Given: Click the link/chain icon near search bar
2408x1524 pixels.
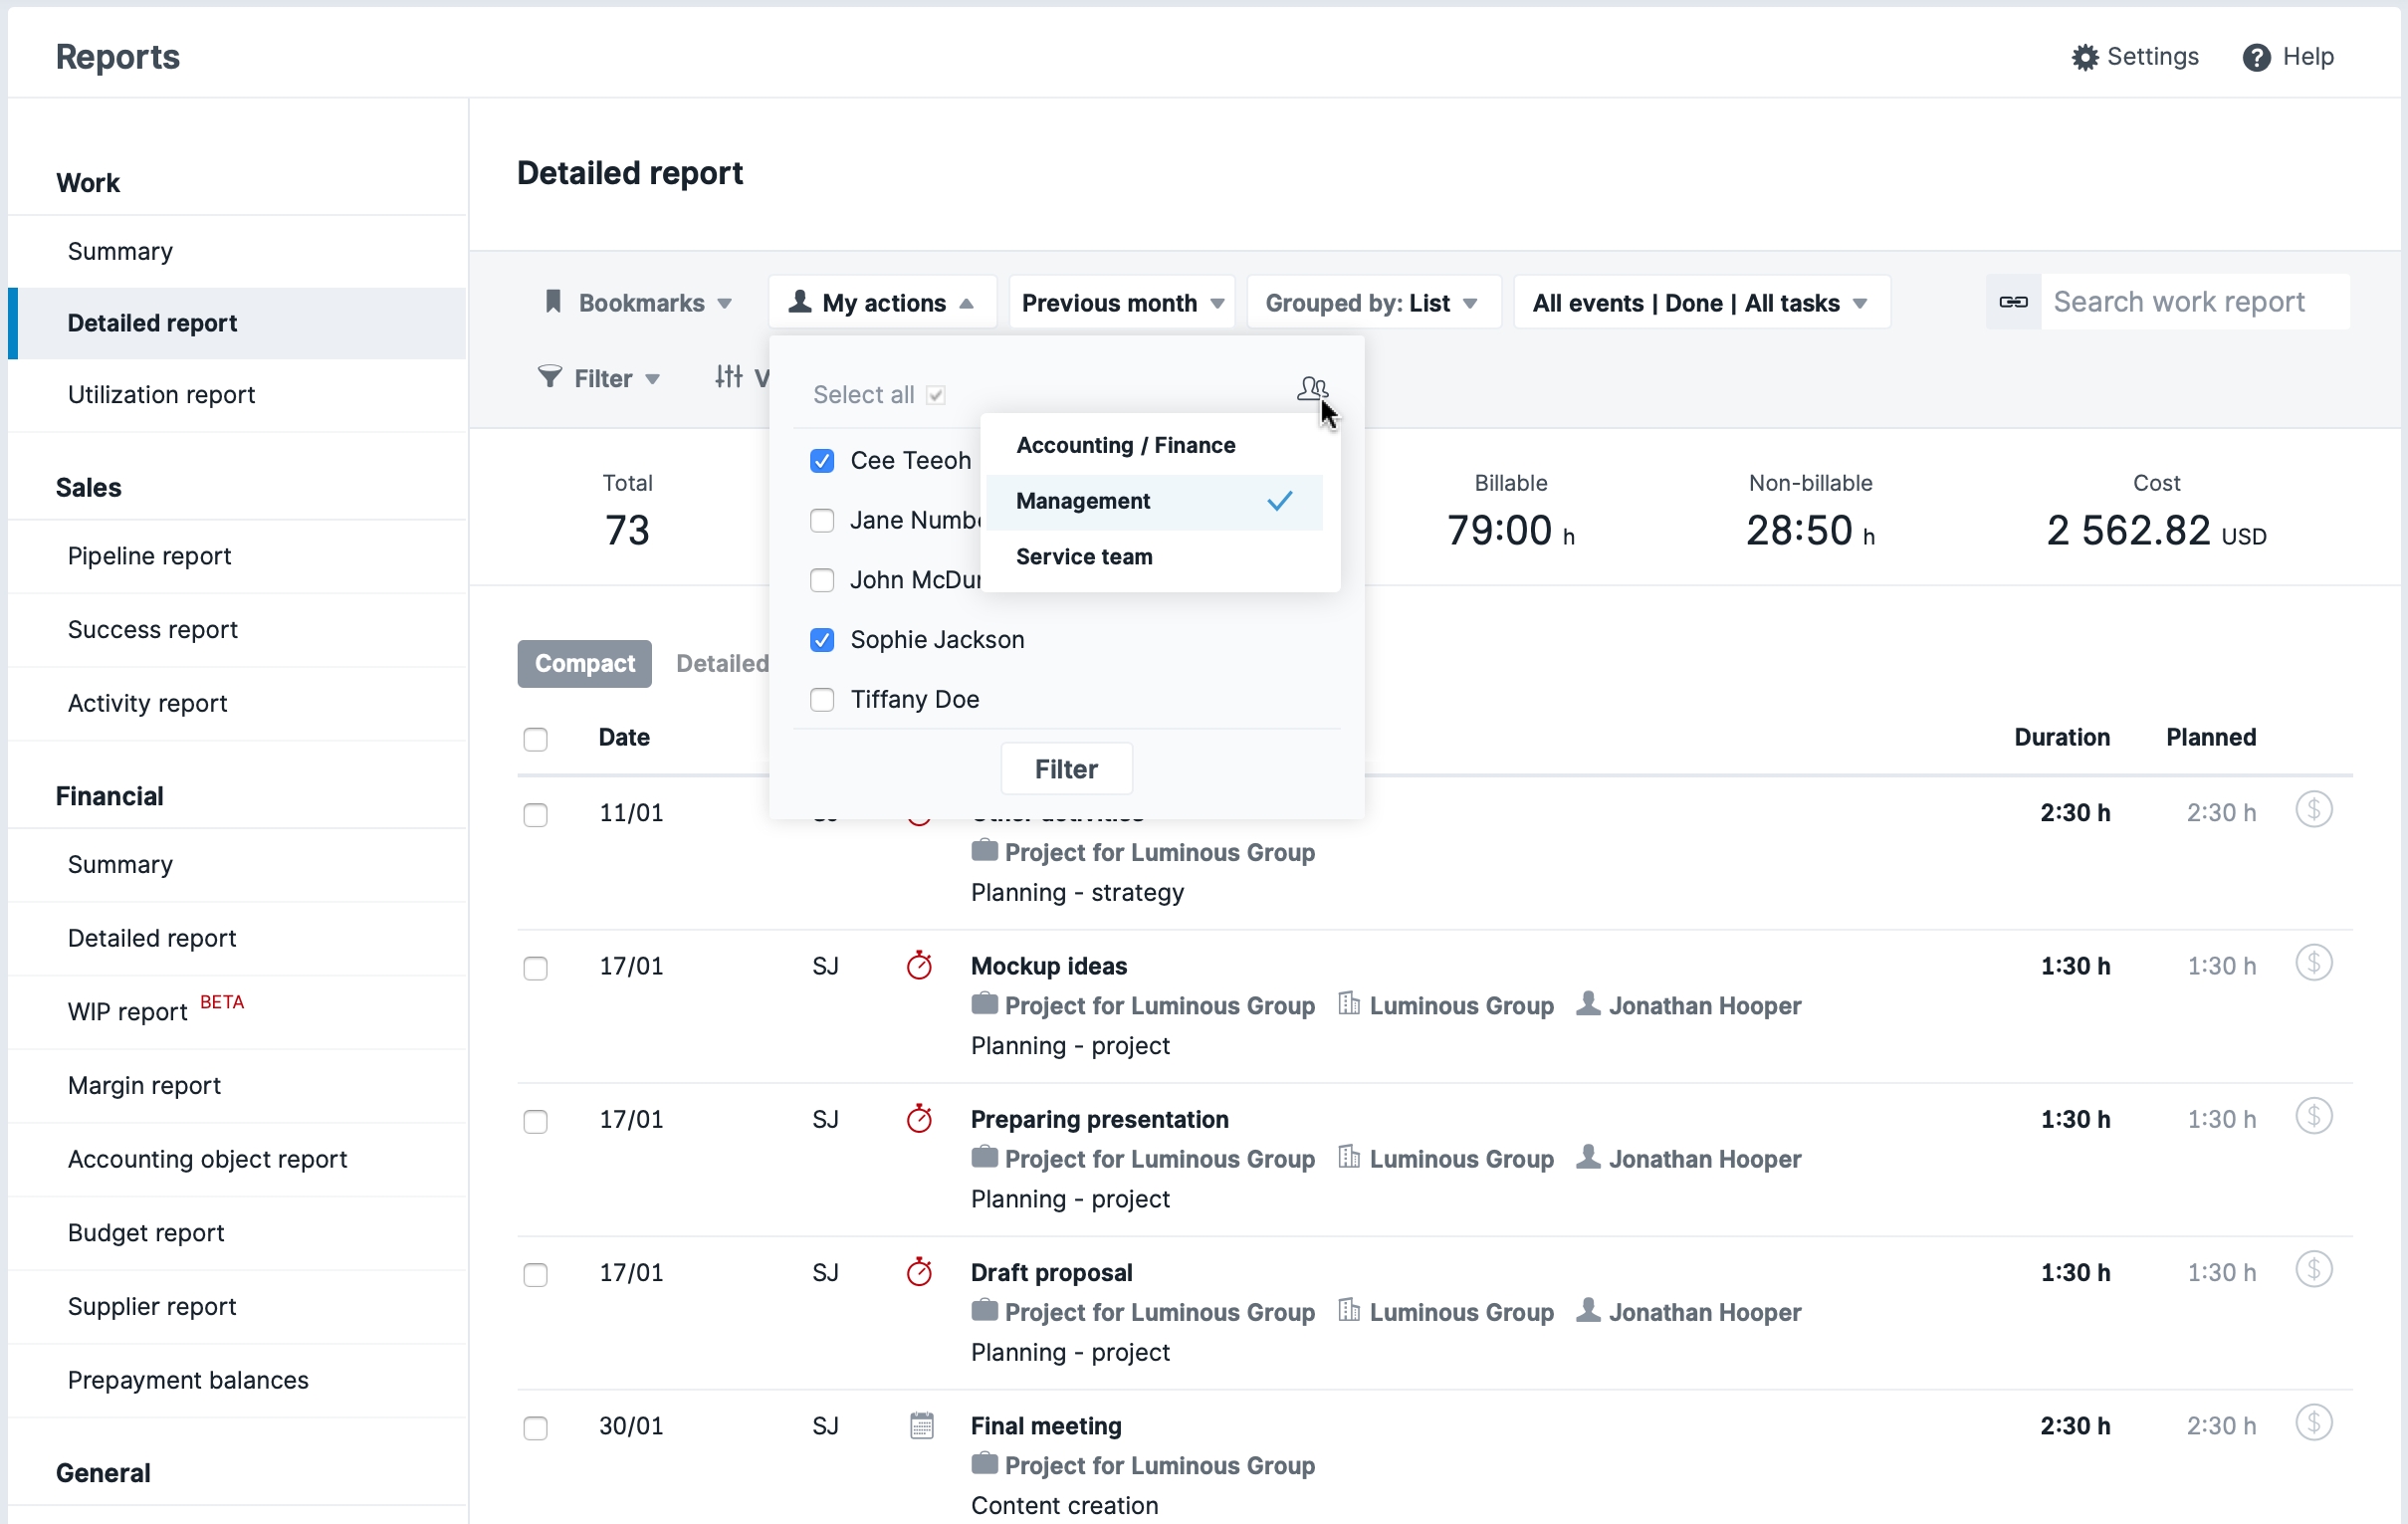Looking at the screenshot, I should (2013, 302).
